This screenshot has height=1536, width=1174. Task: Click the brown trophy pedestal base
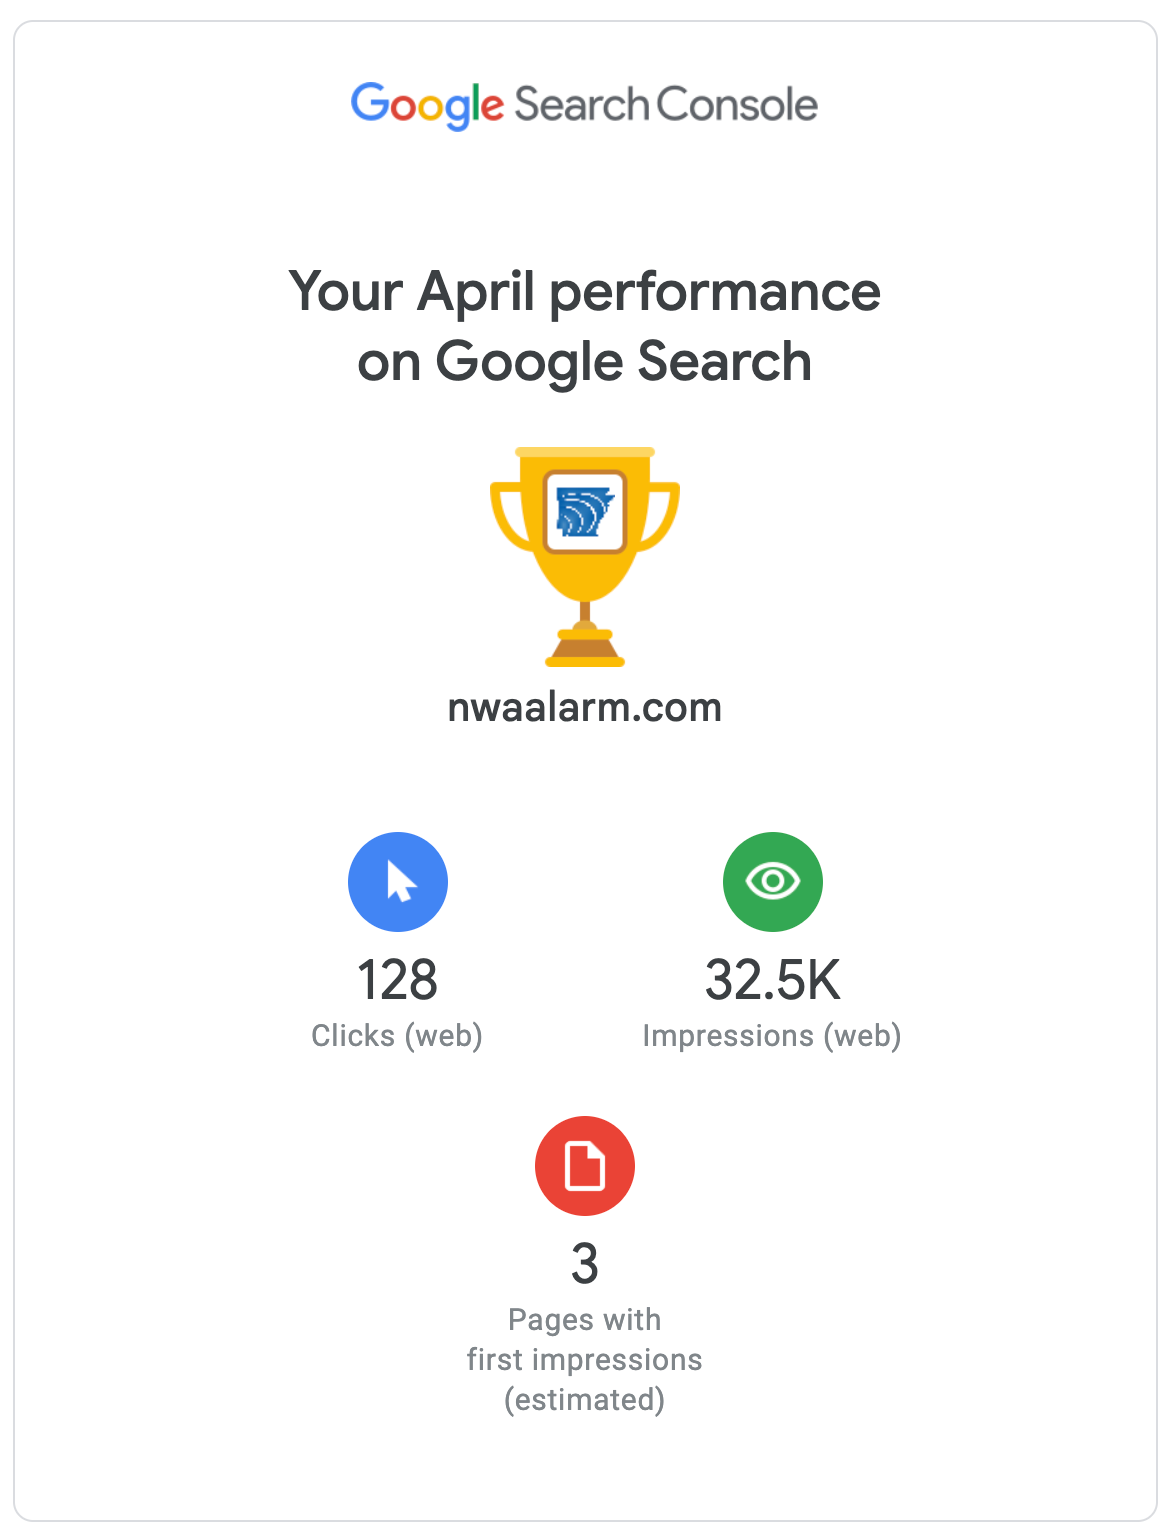(585, 650)
